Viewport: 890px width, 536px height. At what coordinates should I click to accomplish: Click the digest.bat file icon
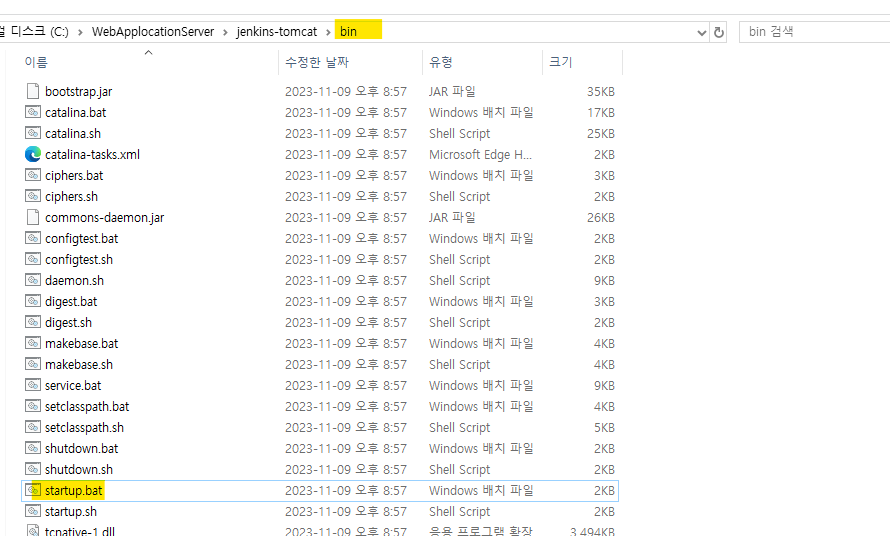33,301
